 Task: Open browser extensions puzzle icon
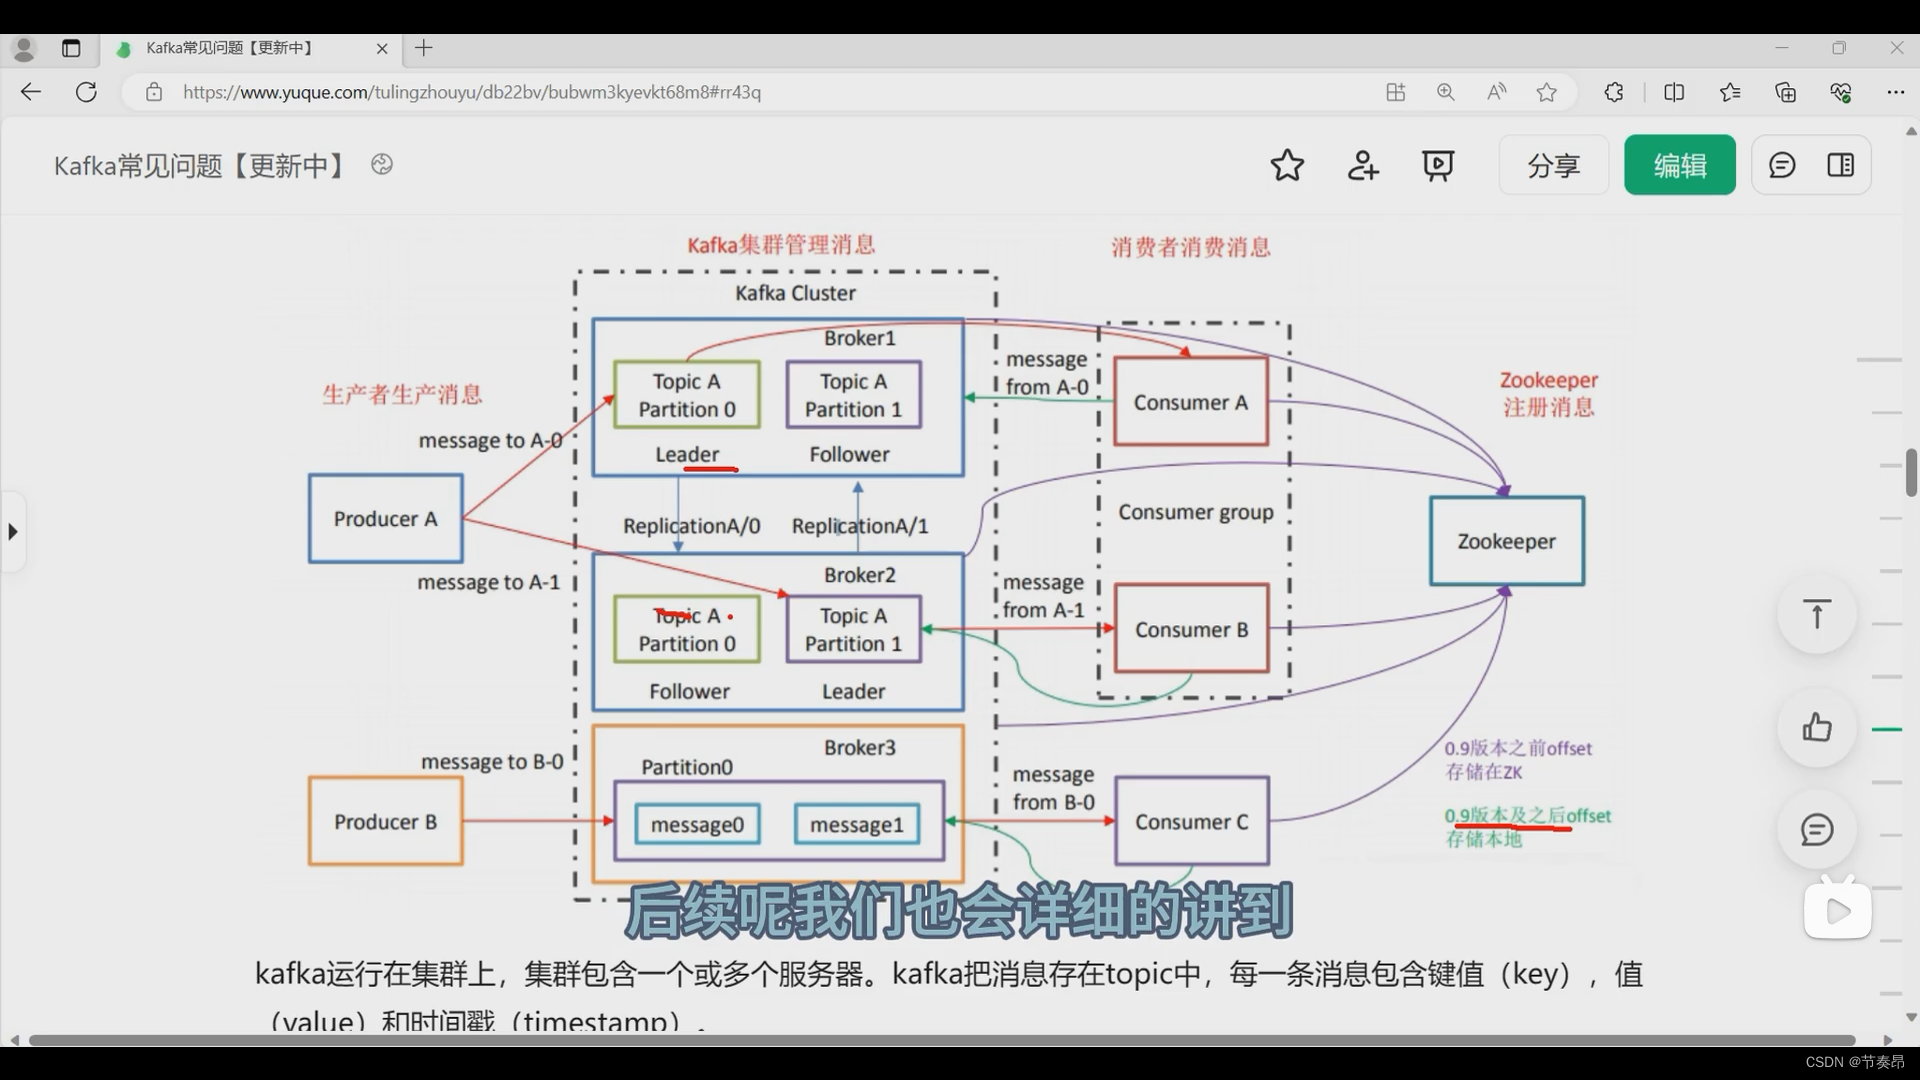1614,92
